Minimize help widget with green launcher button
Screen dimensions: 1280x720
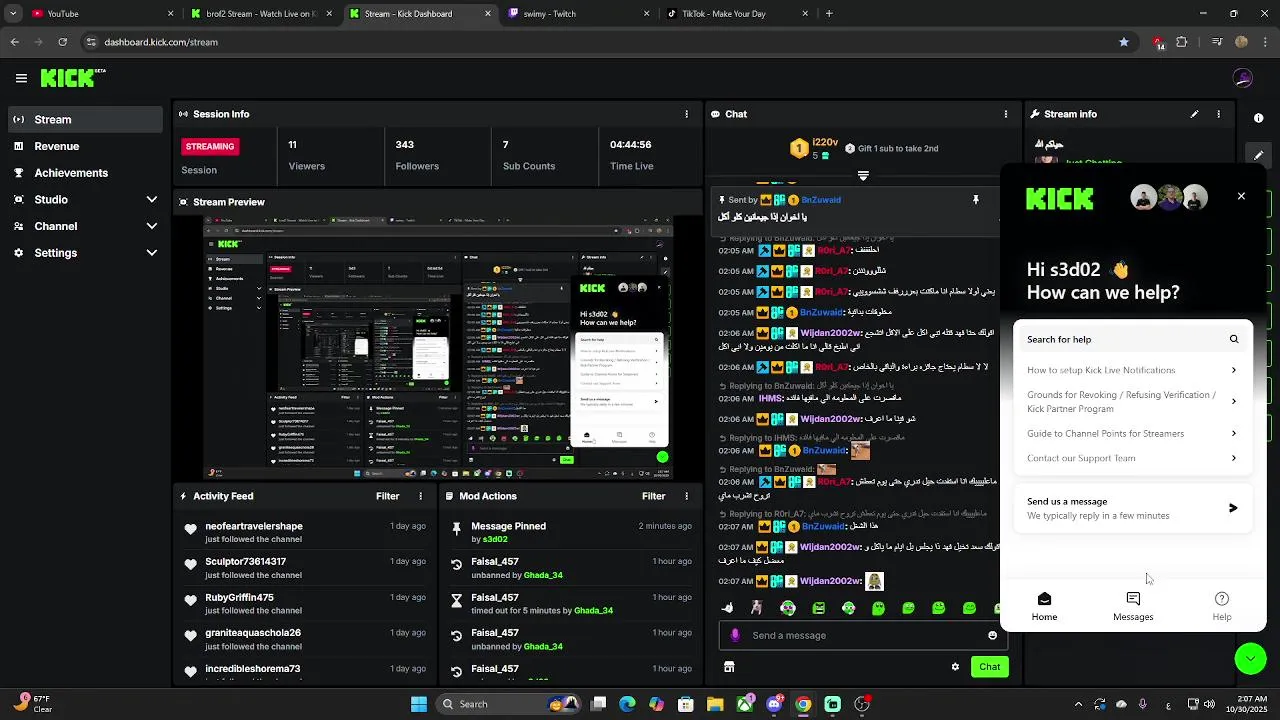click(x=1250, y=658)
